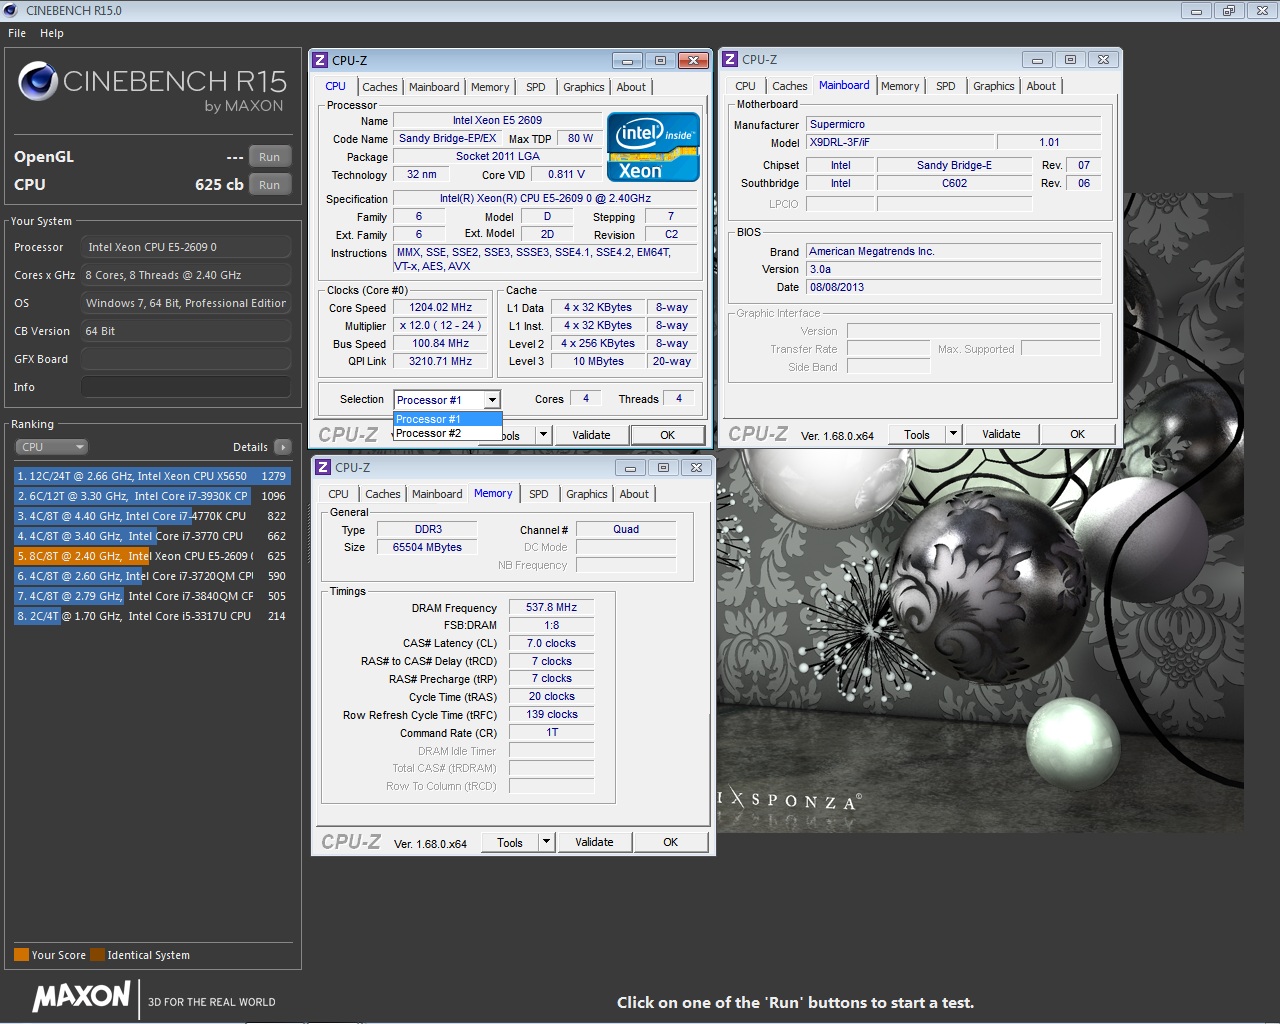Switch to Mainboard tab in Memory CPU-Z window
Screen dimensions: 1280x1024
click(x=437, y=494)
